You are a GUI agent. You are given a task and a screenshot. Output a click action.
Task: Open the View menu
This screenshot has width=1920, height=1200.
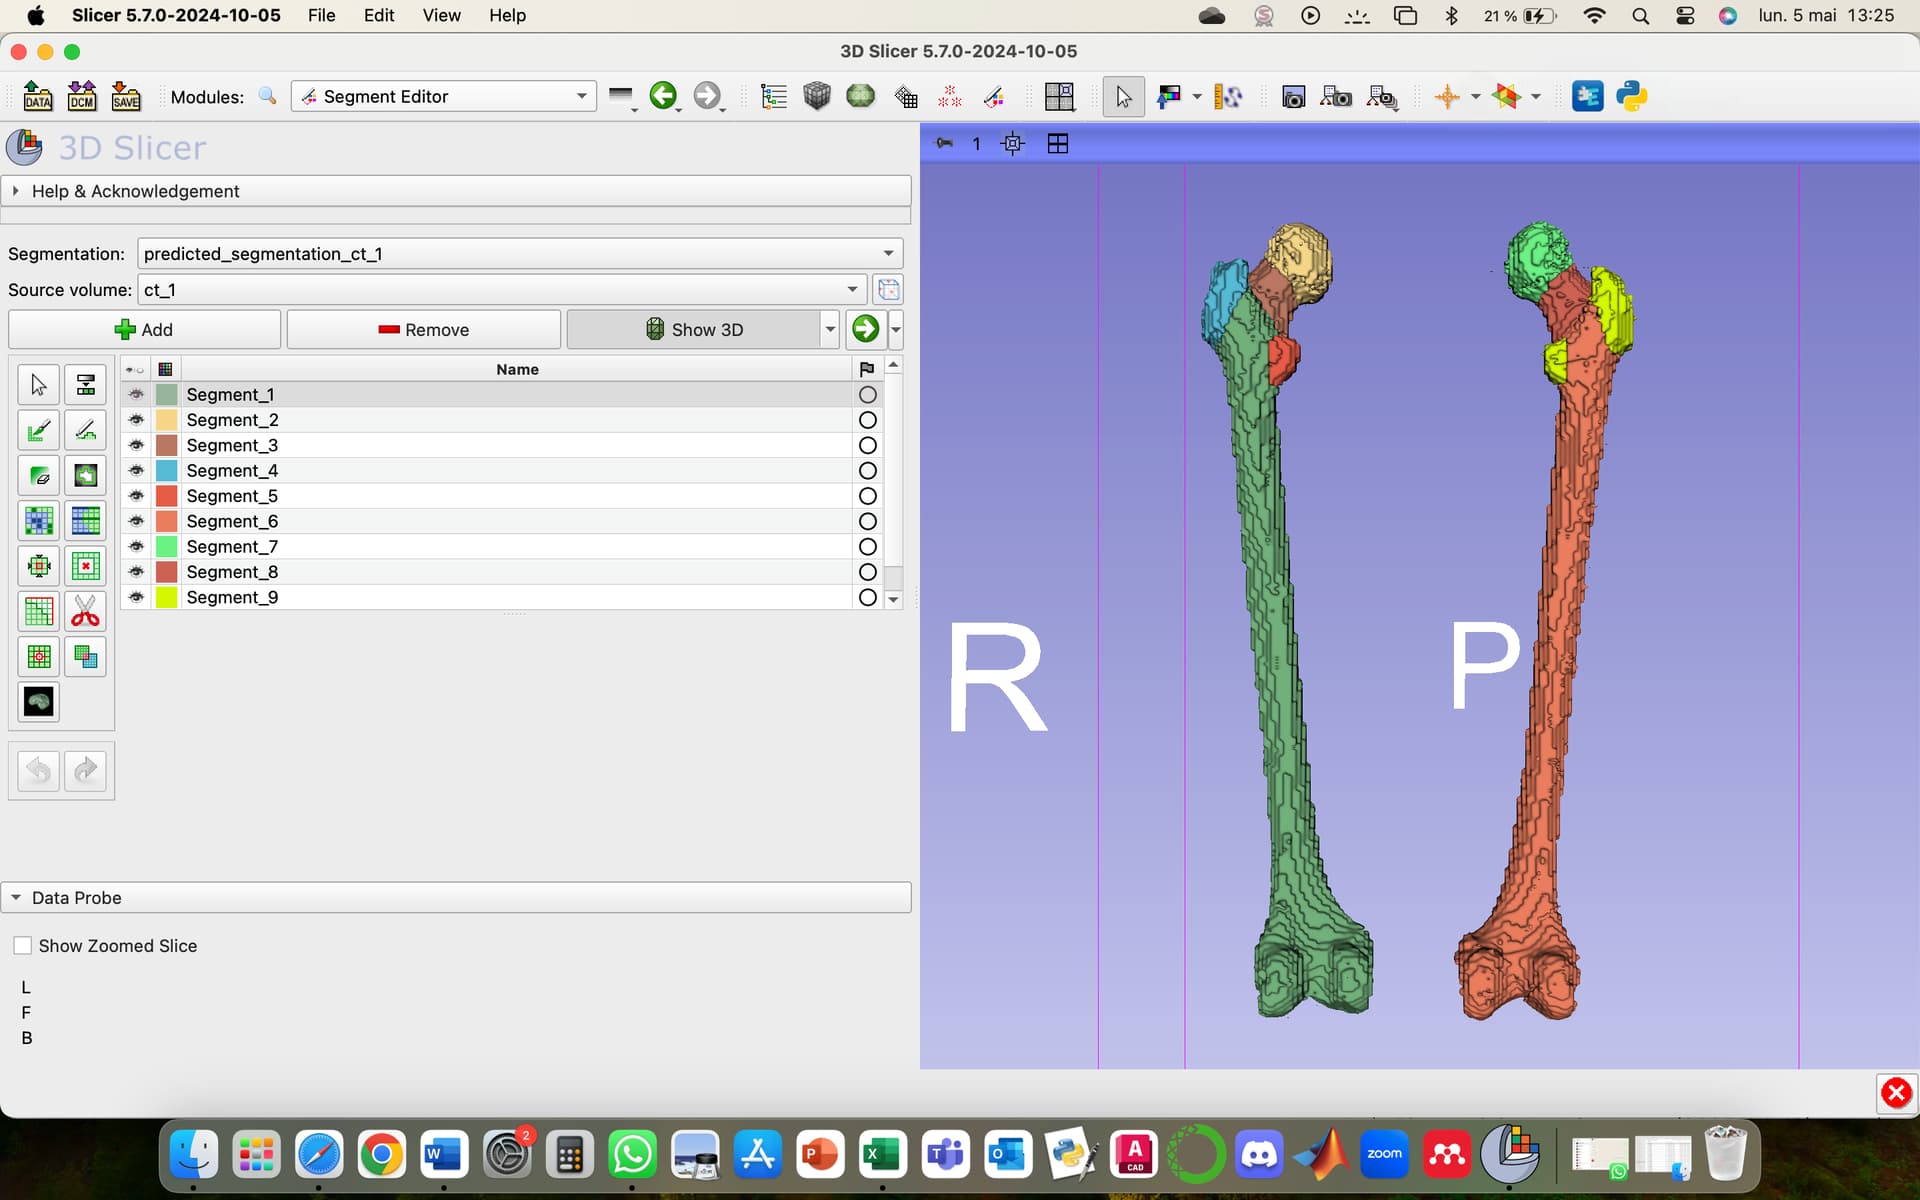click(x=441, y=15)
